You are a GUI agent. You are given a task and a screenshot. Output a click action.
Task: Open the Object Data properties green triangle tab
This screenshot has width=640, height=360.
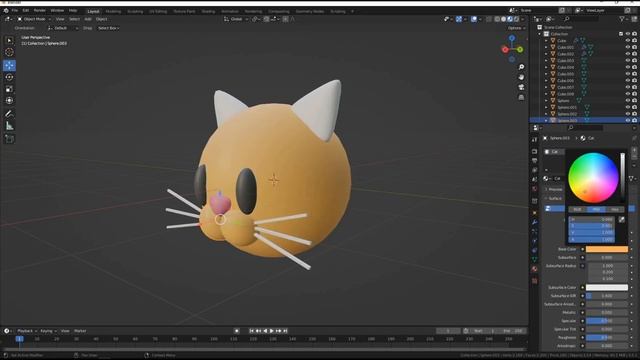(535, 260)
